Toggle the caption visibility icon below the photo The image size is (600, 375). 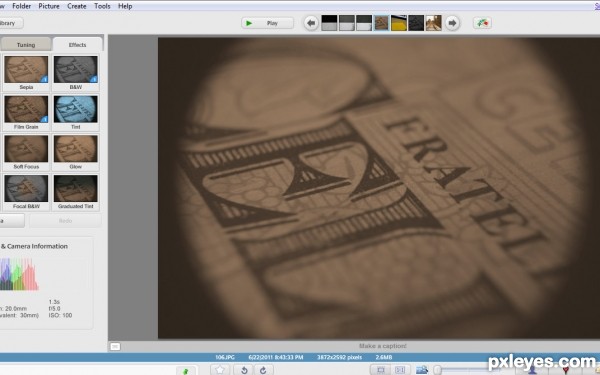[115, 346]
